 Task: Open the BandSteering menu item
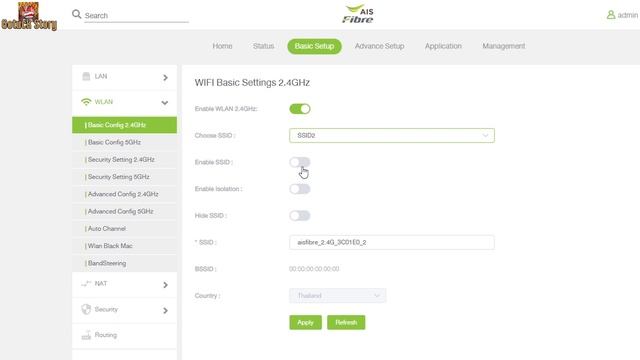[x=124, y=263]
